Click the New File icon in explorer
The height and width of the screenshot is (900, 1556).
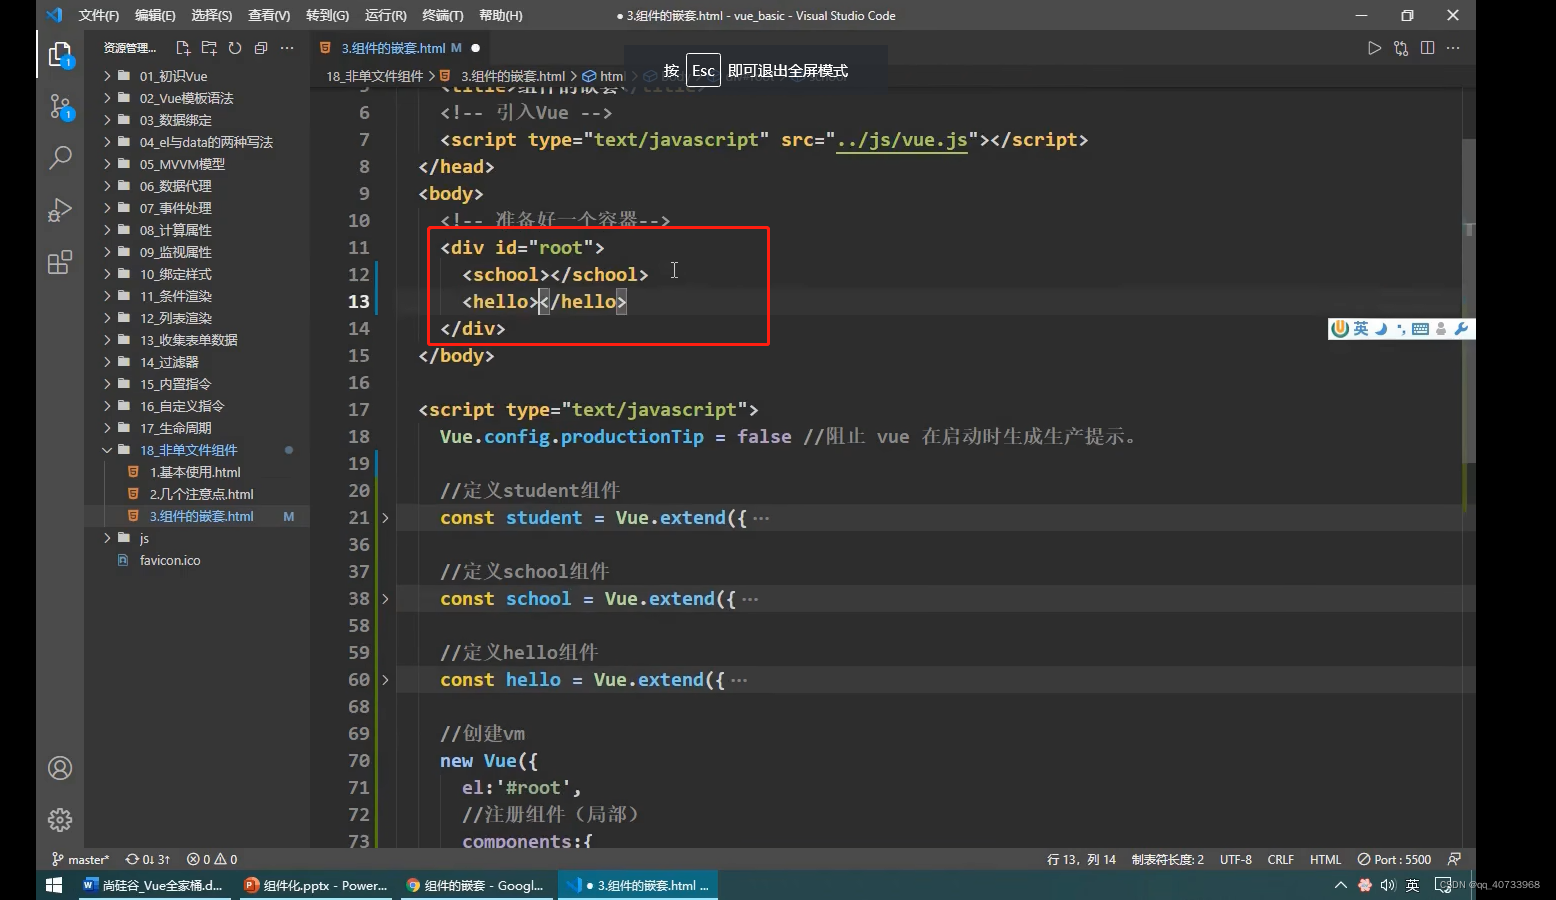coord(183,48)
